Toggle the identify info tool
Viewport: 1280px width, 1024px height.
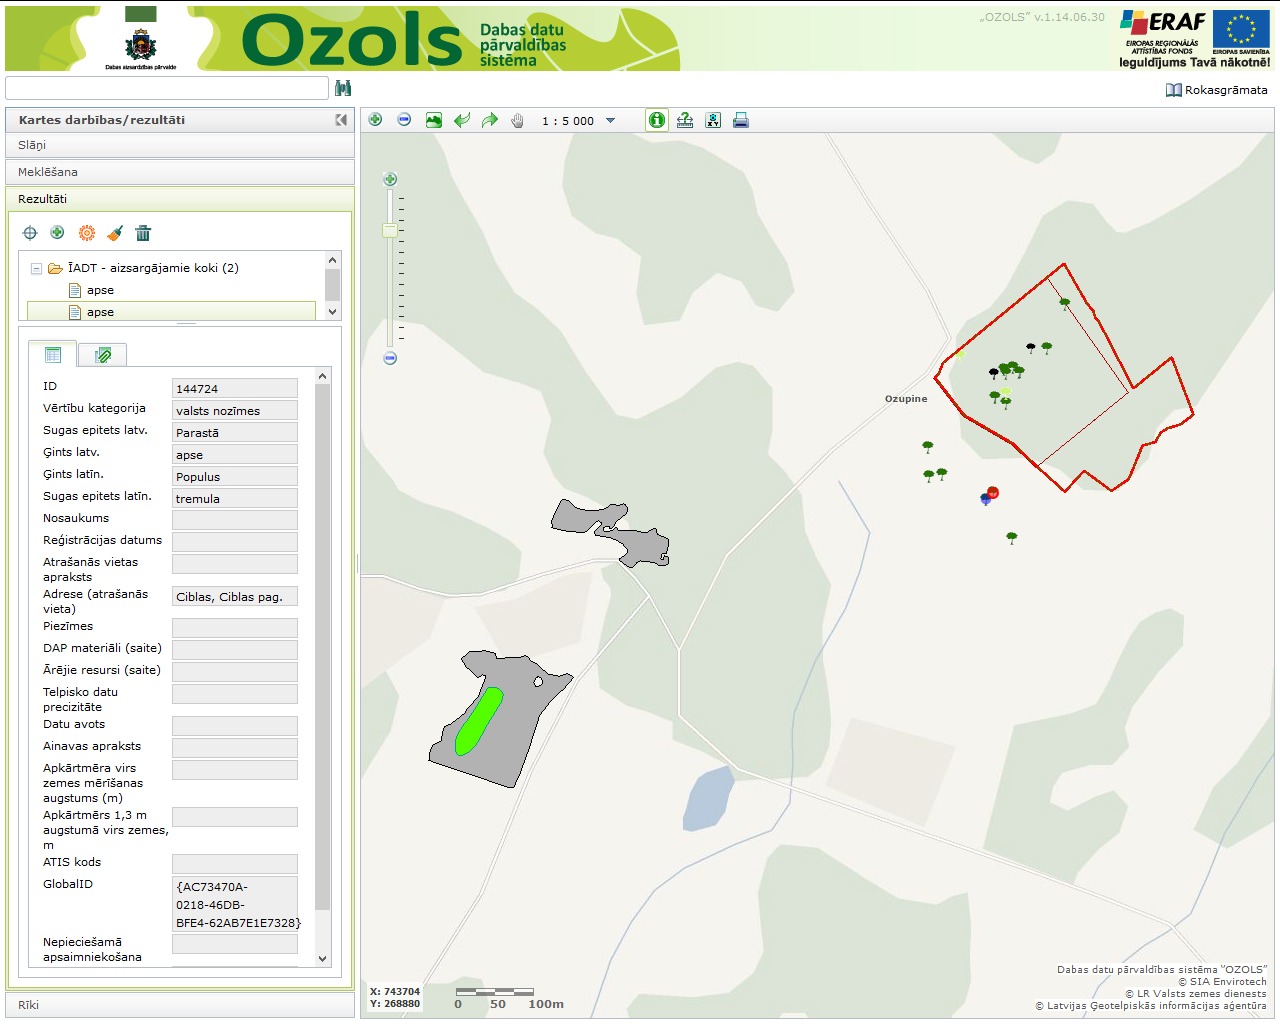657,120
